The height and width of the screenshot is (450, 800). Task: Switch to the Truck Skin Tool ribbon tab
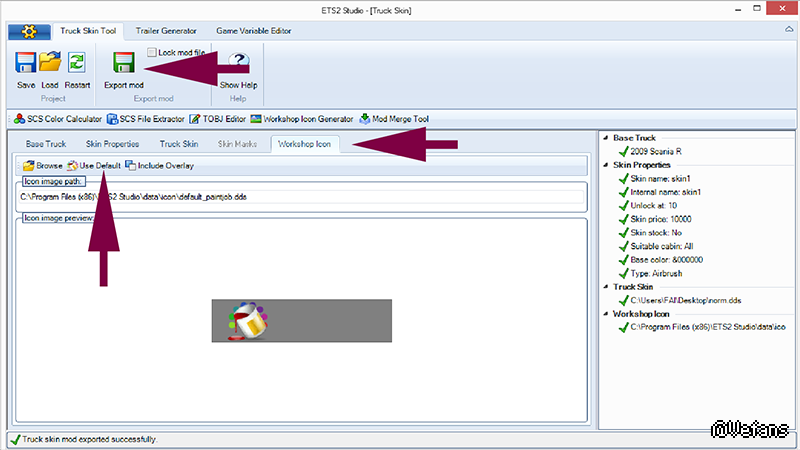88,31
